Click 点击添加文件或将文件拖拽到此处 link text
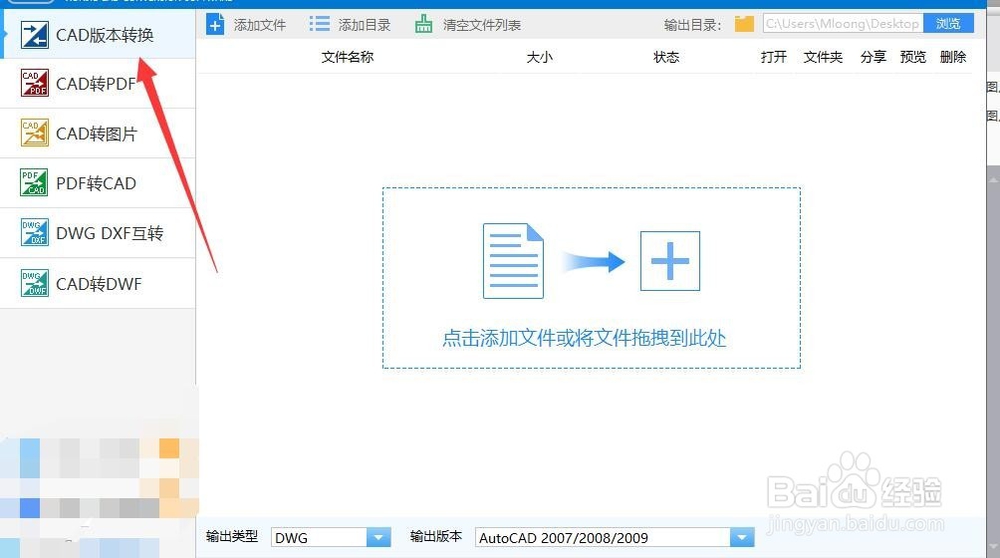Screen dimensions: 1000x558 pos(584,338)
